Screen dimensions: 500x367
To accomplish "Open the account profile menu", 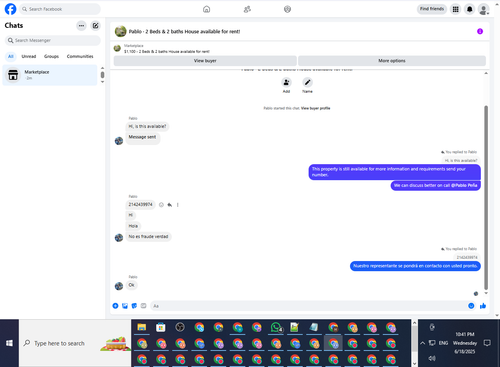I will (483, 9).
